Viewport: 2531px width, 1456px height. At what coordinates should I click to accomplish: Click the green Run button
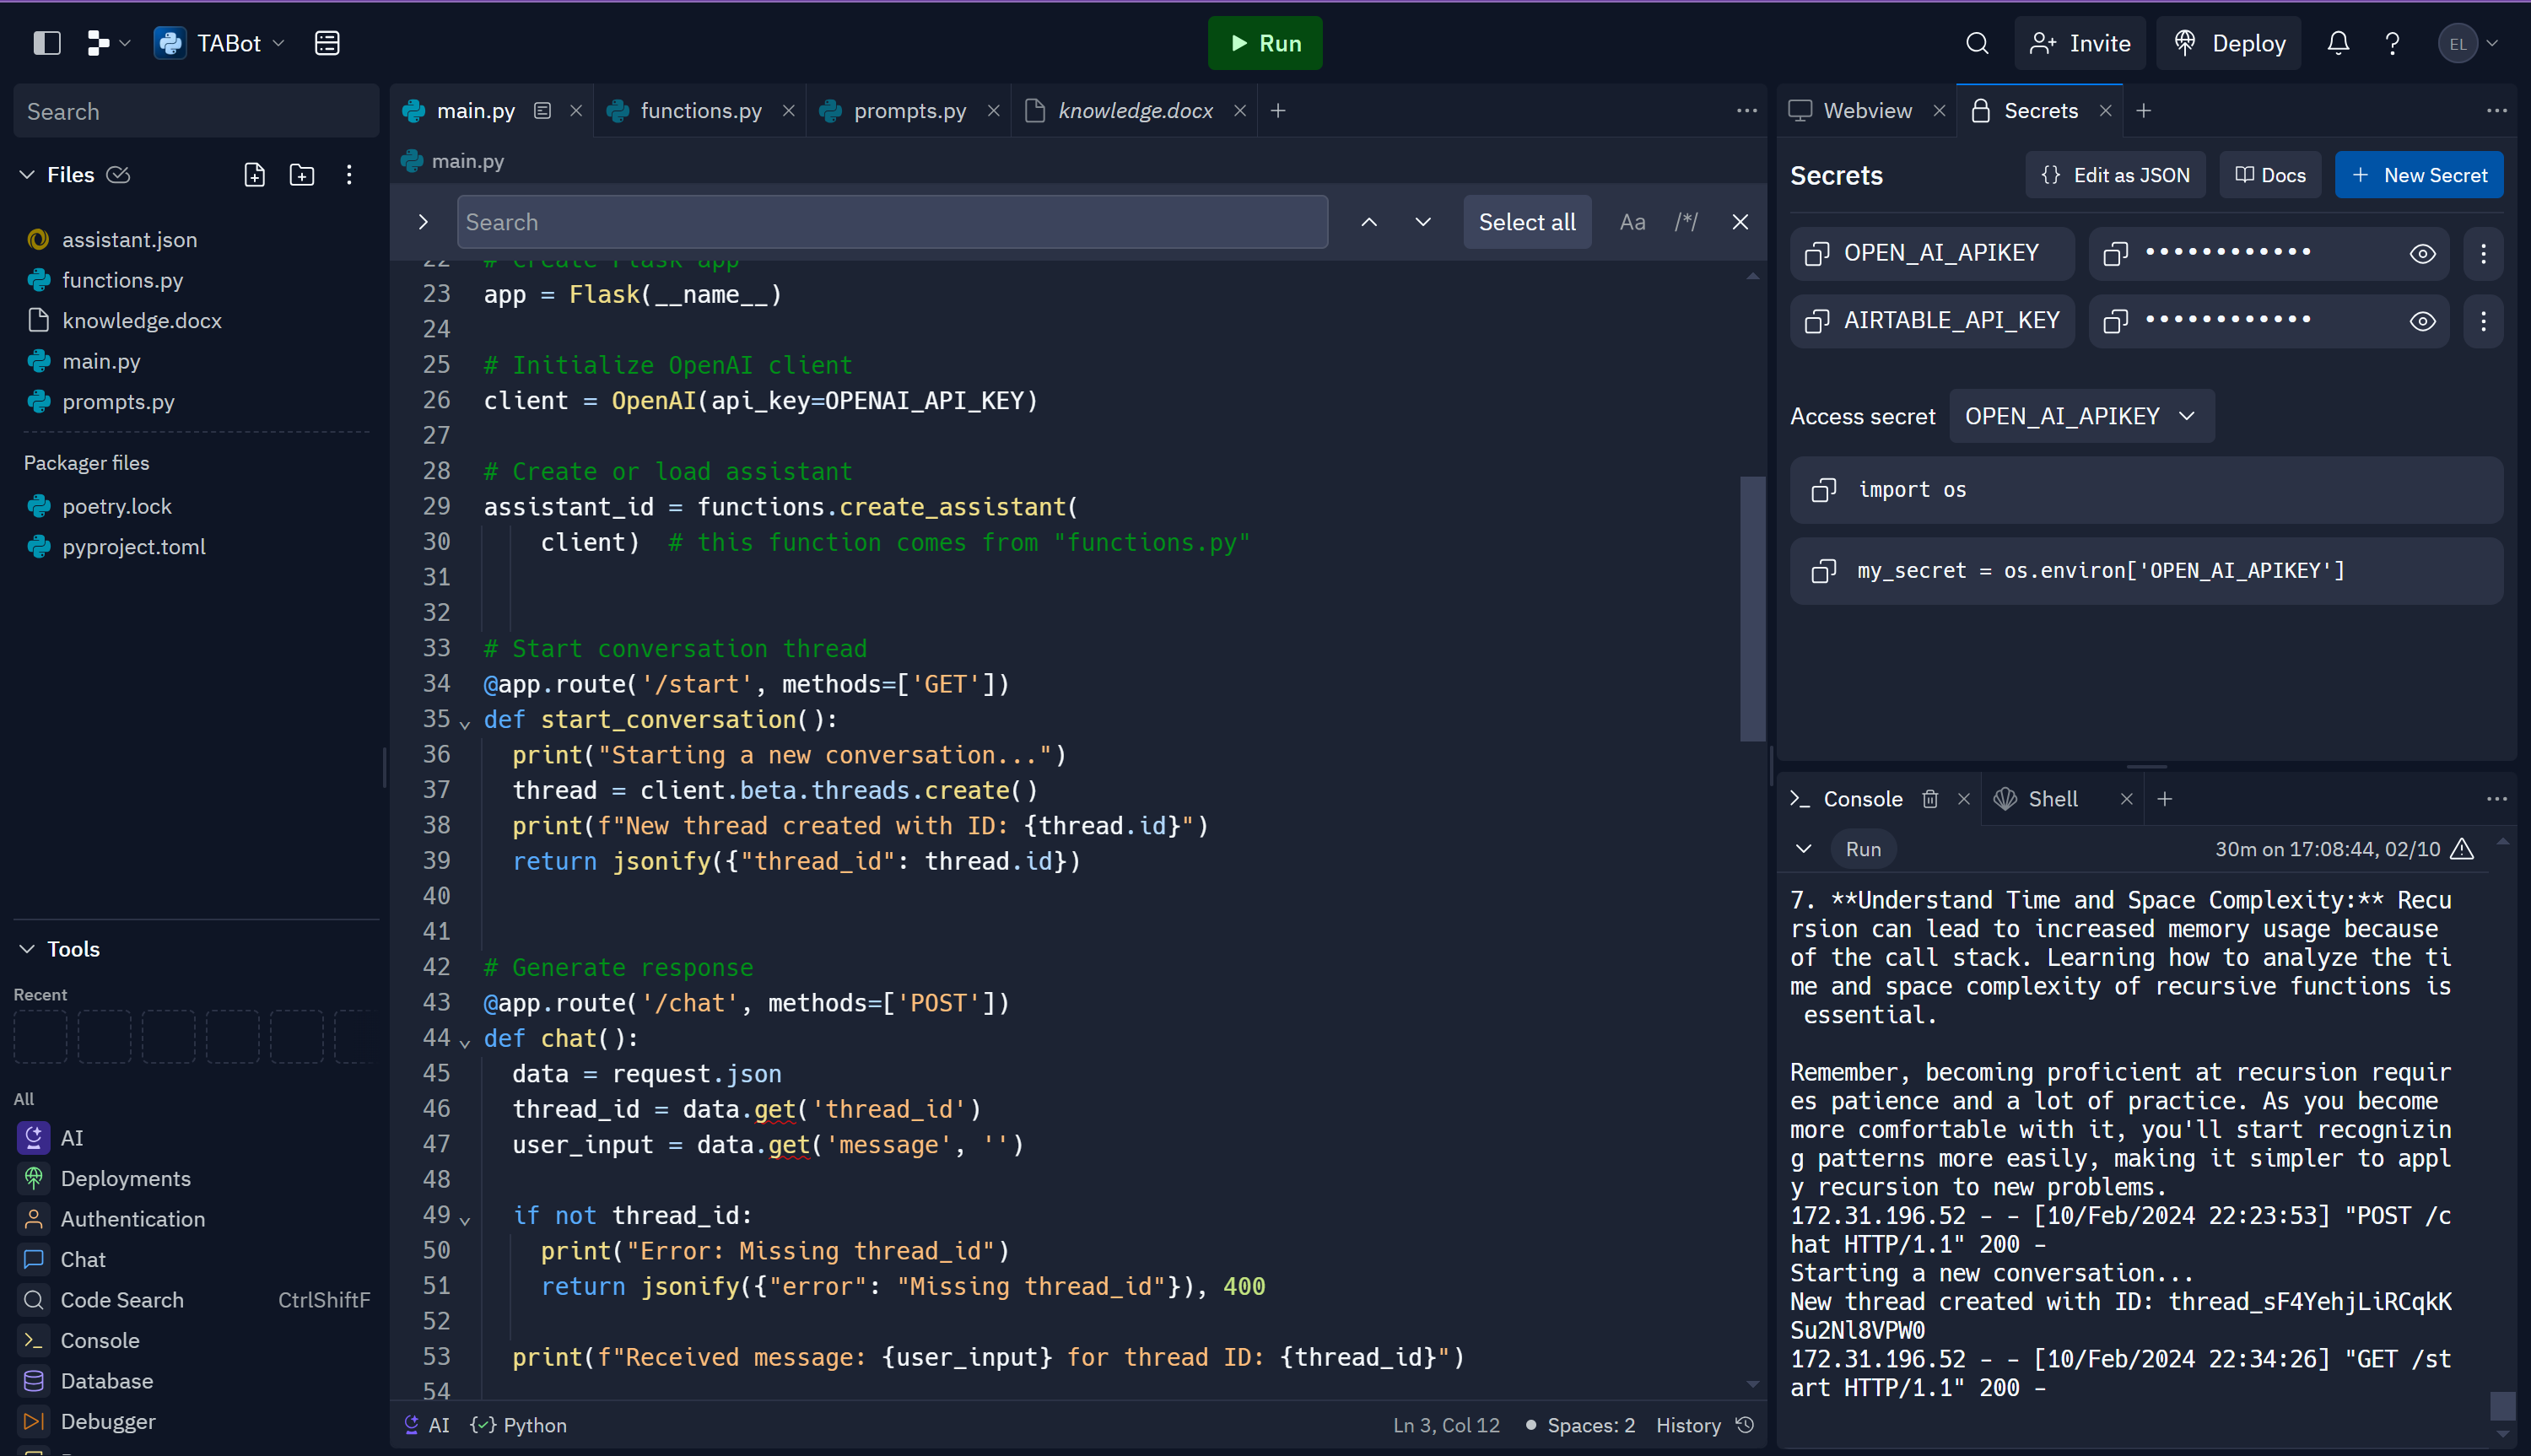(1264, 43)
